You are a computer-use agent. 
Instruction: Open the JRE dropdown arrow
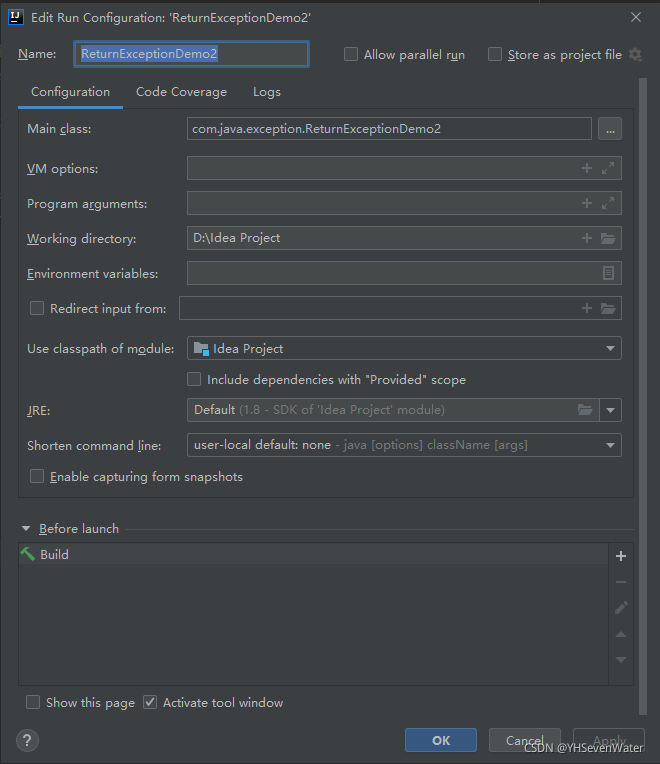(610, 410)
